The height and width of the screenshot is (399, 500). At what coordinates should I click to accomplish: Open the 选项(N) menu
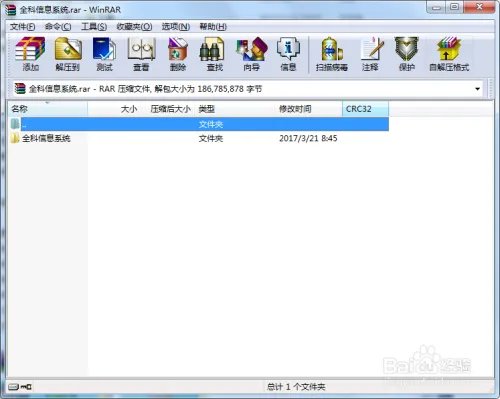(x=176, y=27)
